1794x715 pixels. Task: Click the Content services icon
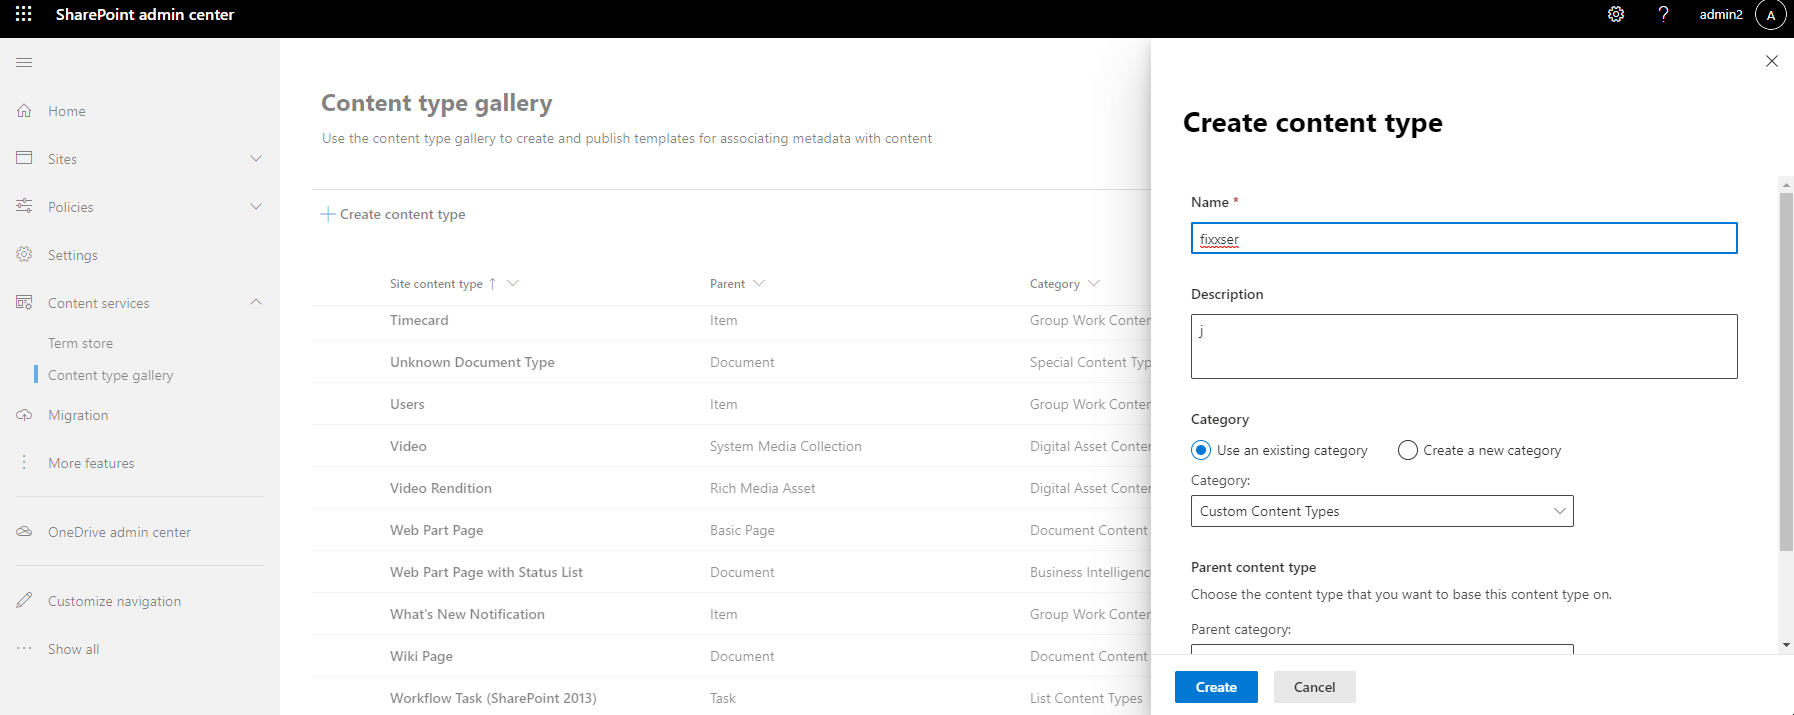coord(24,302)
